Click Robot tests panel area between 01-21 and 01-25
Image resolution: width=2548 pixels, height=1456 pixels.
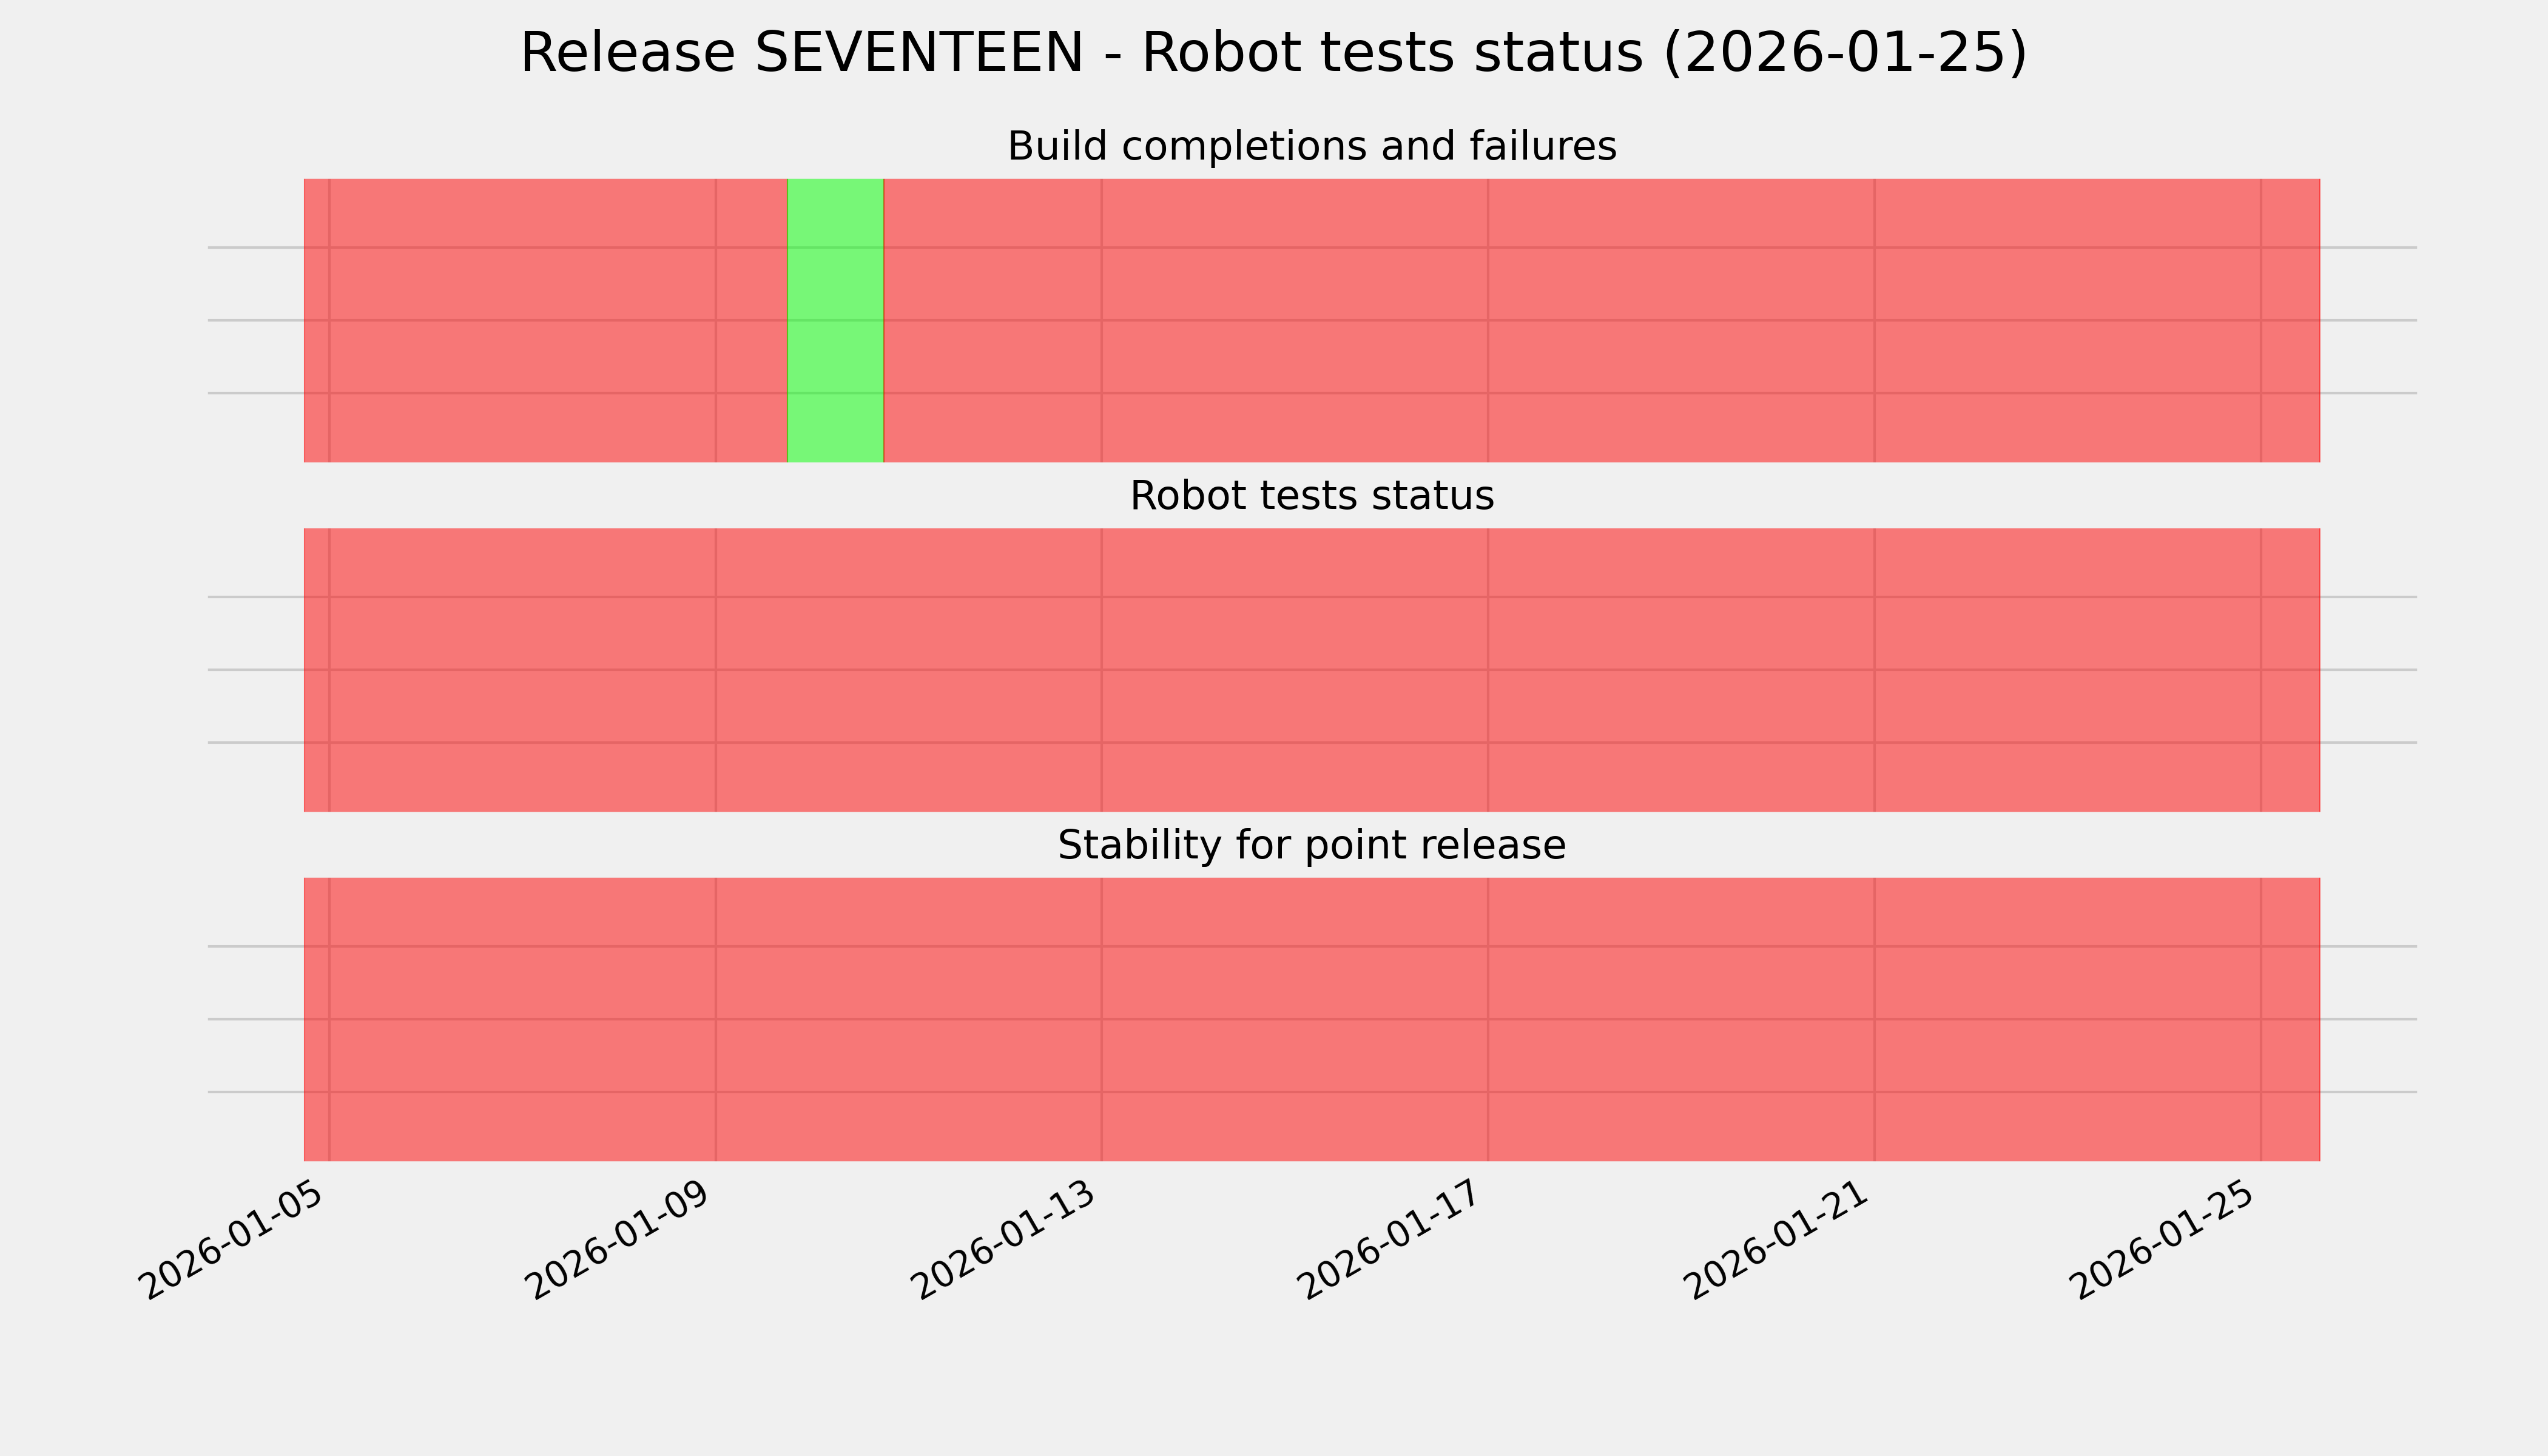(2066, 670)
